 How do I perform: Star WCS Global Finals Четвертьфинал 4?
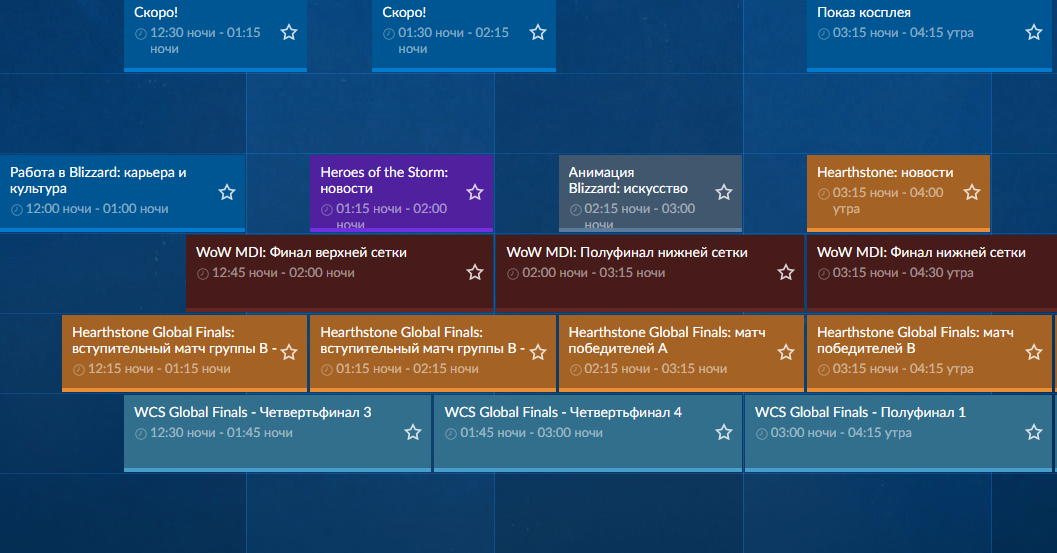724,432
